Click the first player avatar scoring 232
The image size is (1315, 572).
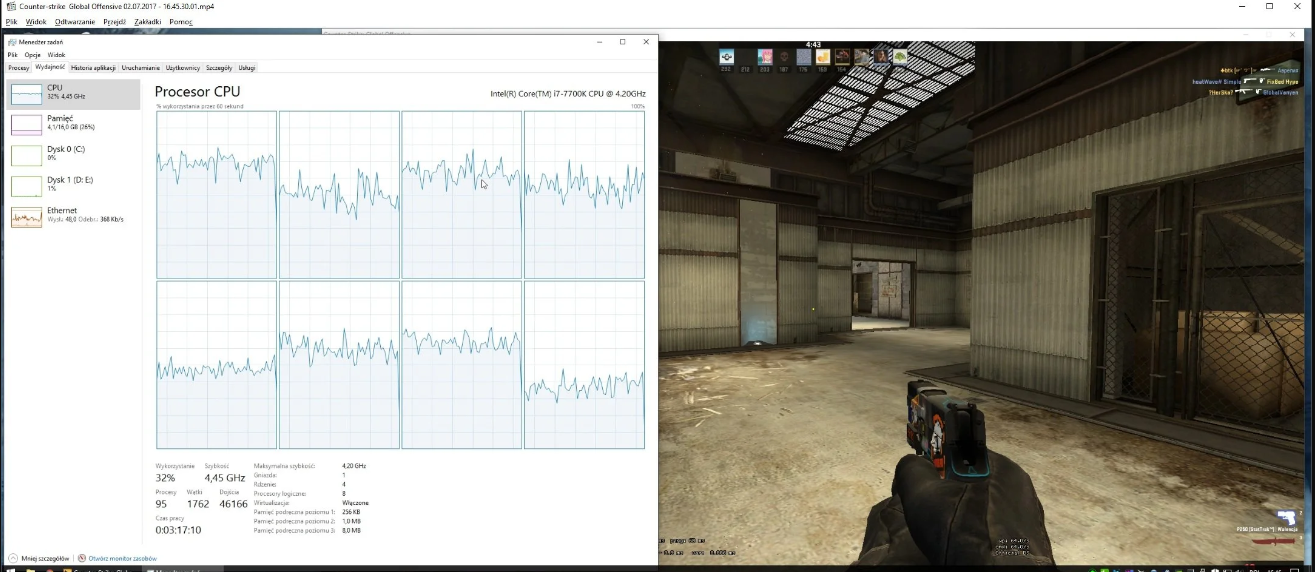click(x=727, y=57)
